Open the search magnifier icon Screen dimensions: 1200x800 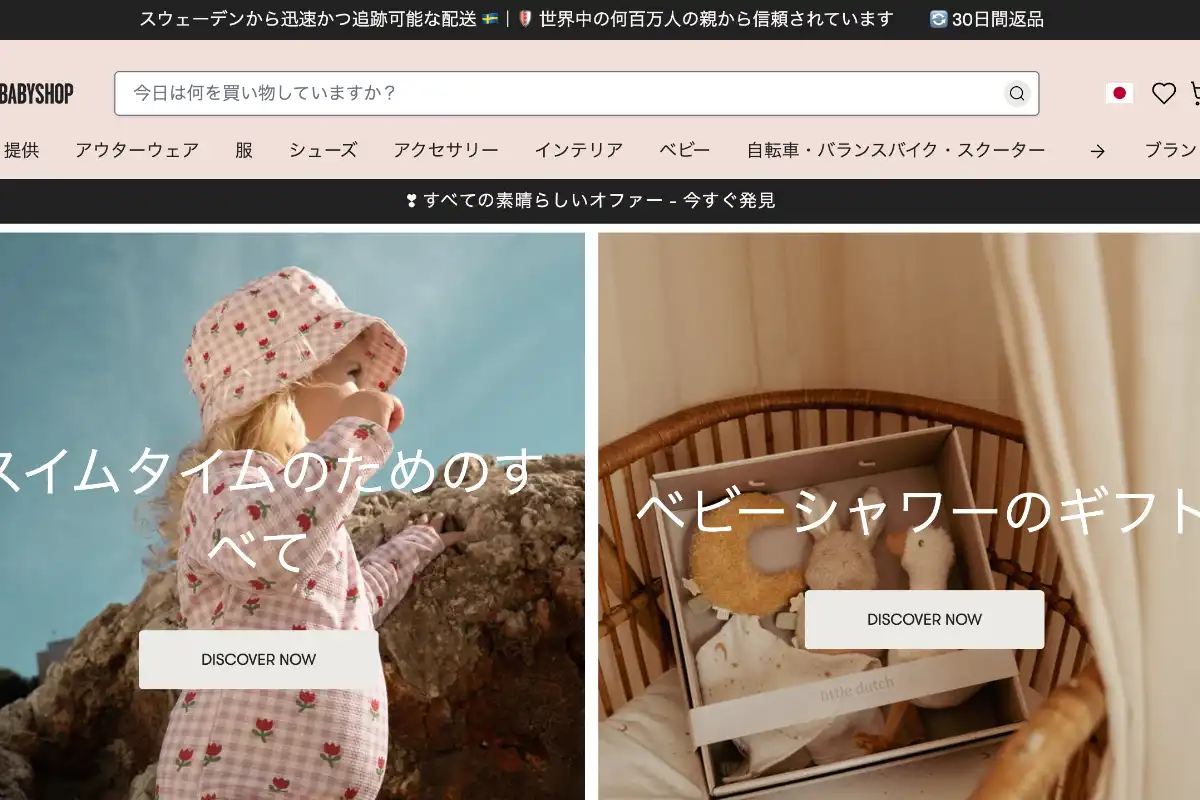[x=1017, y=94]
